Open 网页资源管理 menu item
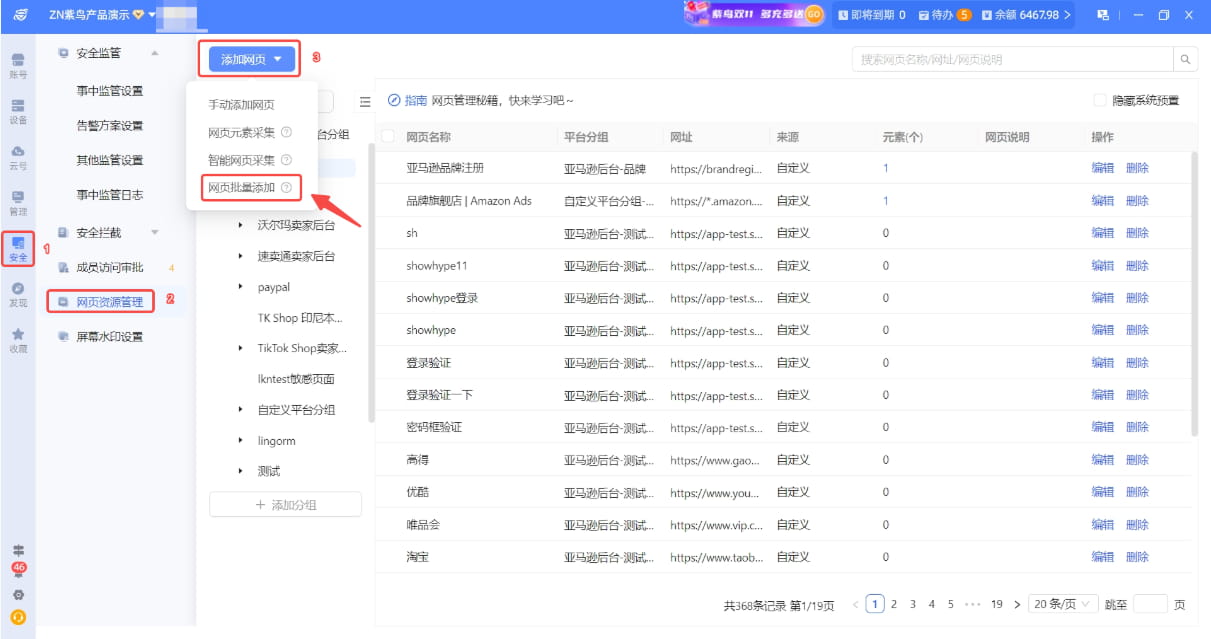Screen dimensions: 1211x639 coord(110,302)
